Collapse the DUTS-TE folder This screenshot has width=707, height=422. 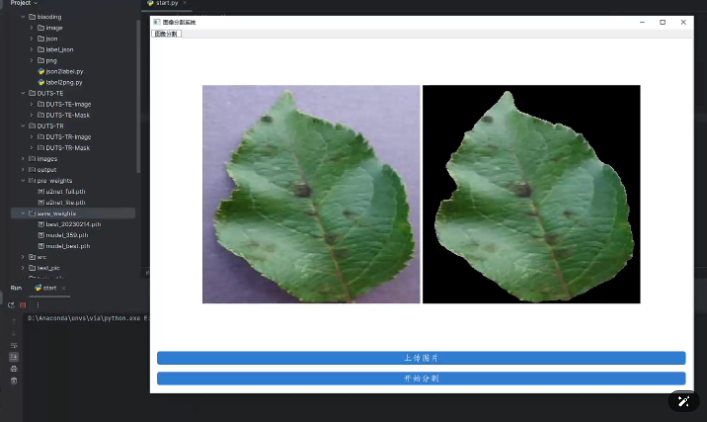tap(23, 93)
